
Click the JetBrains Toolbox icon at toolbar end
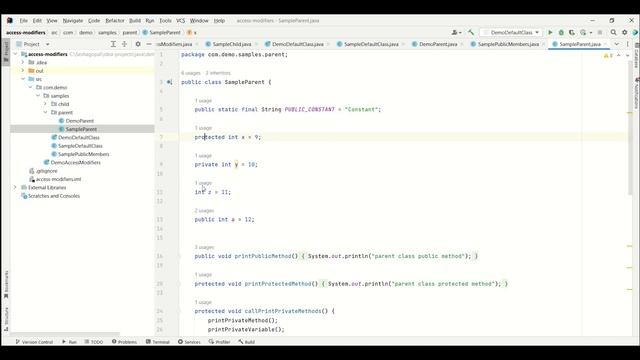coord(635,32)
